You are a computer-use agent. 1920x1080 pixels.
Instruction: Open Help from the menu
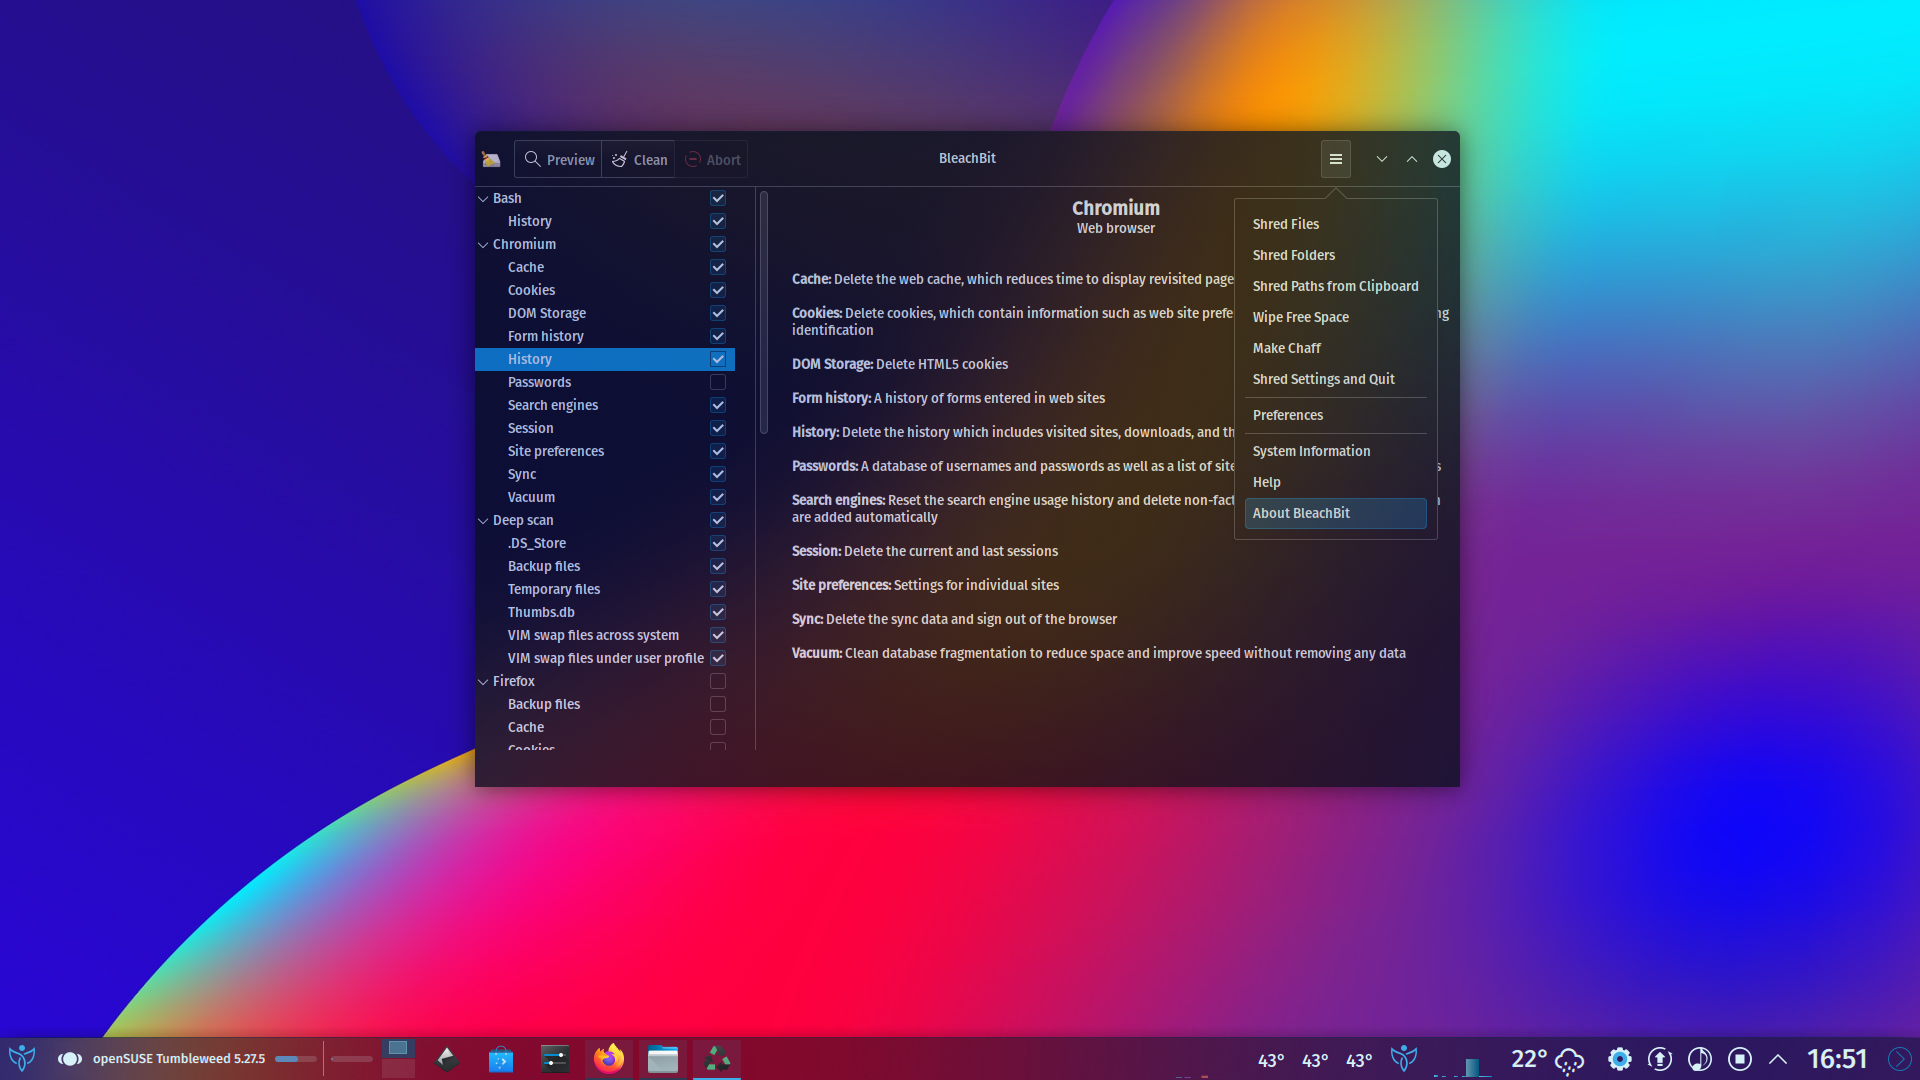click(1335, 482)
